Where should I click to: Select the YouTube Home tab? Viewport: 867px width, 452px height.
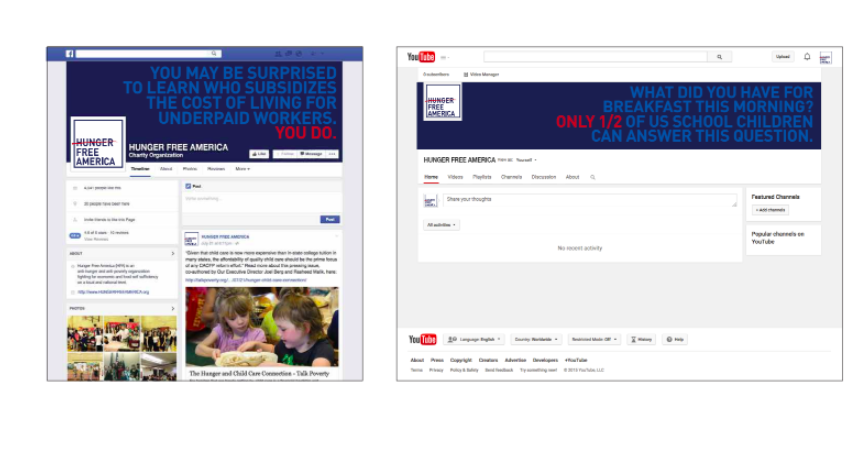click(431, 177)
